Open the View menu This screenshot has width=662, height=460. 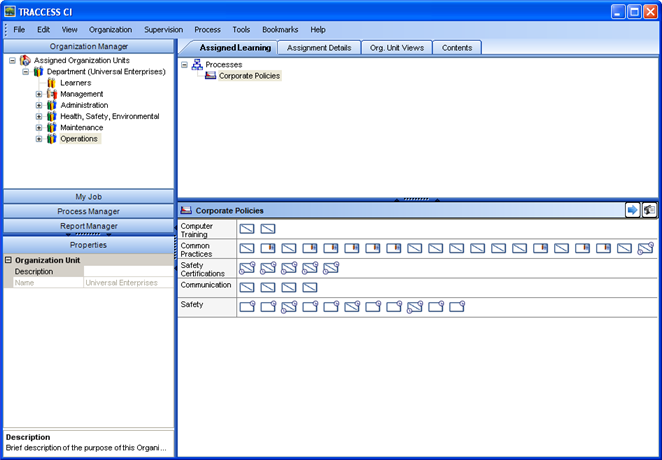(x=69, y=30)
